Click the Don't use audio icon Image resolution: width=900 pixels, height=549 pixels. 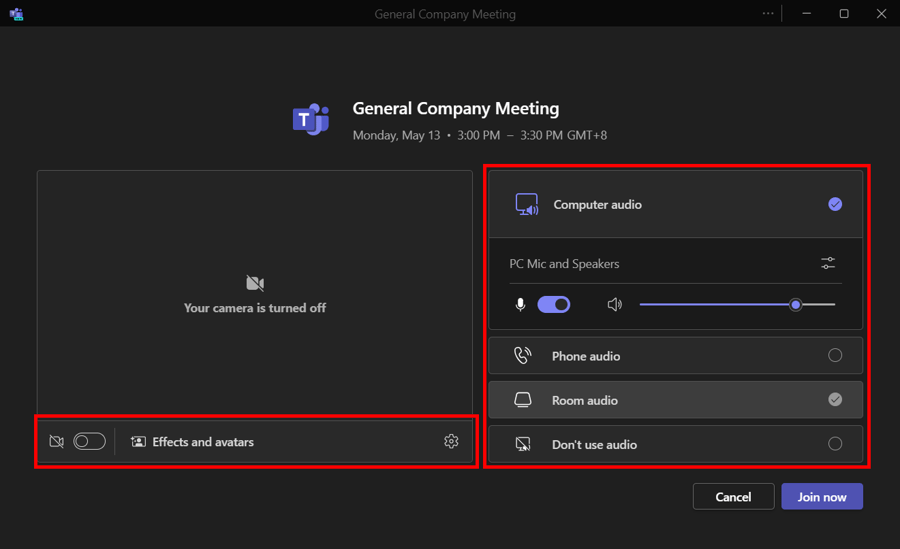[522, 444]
